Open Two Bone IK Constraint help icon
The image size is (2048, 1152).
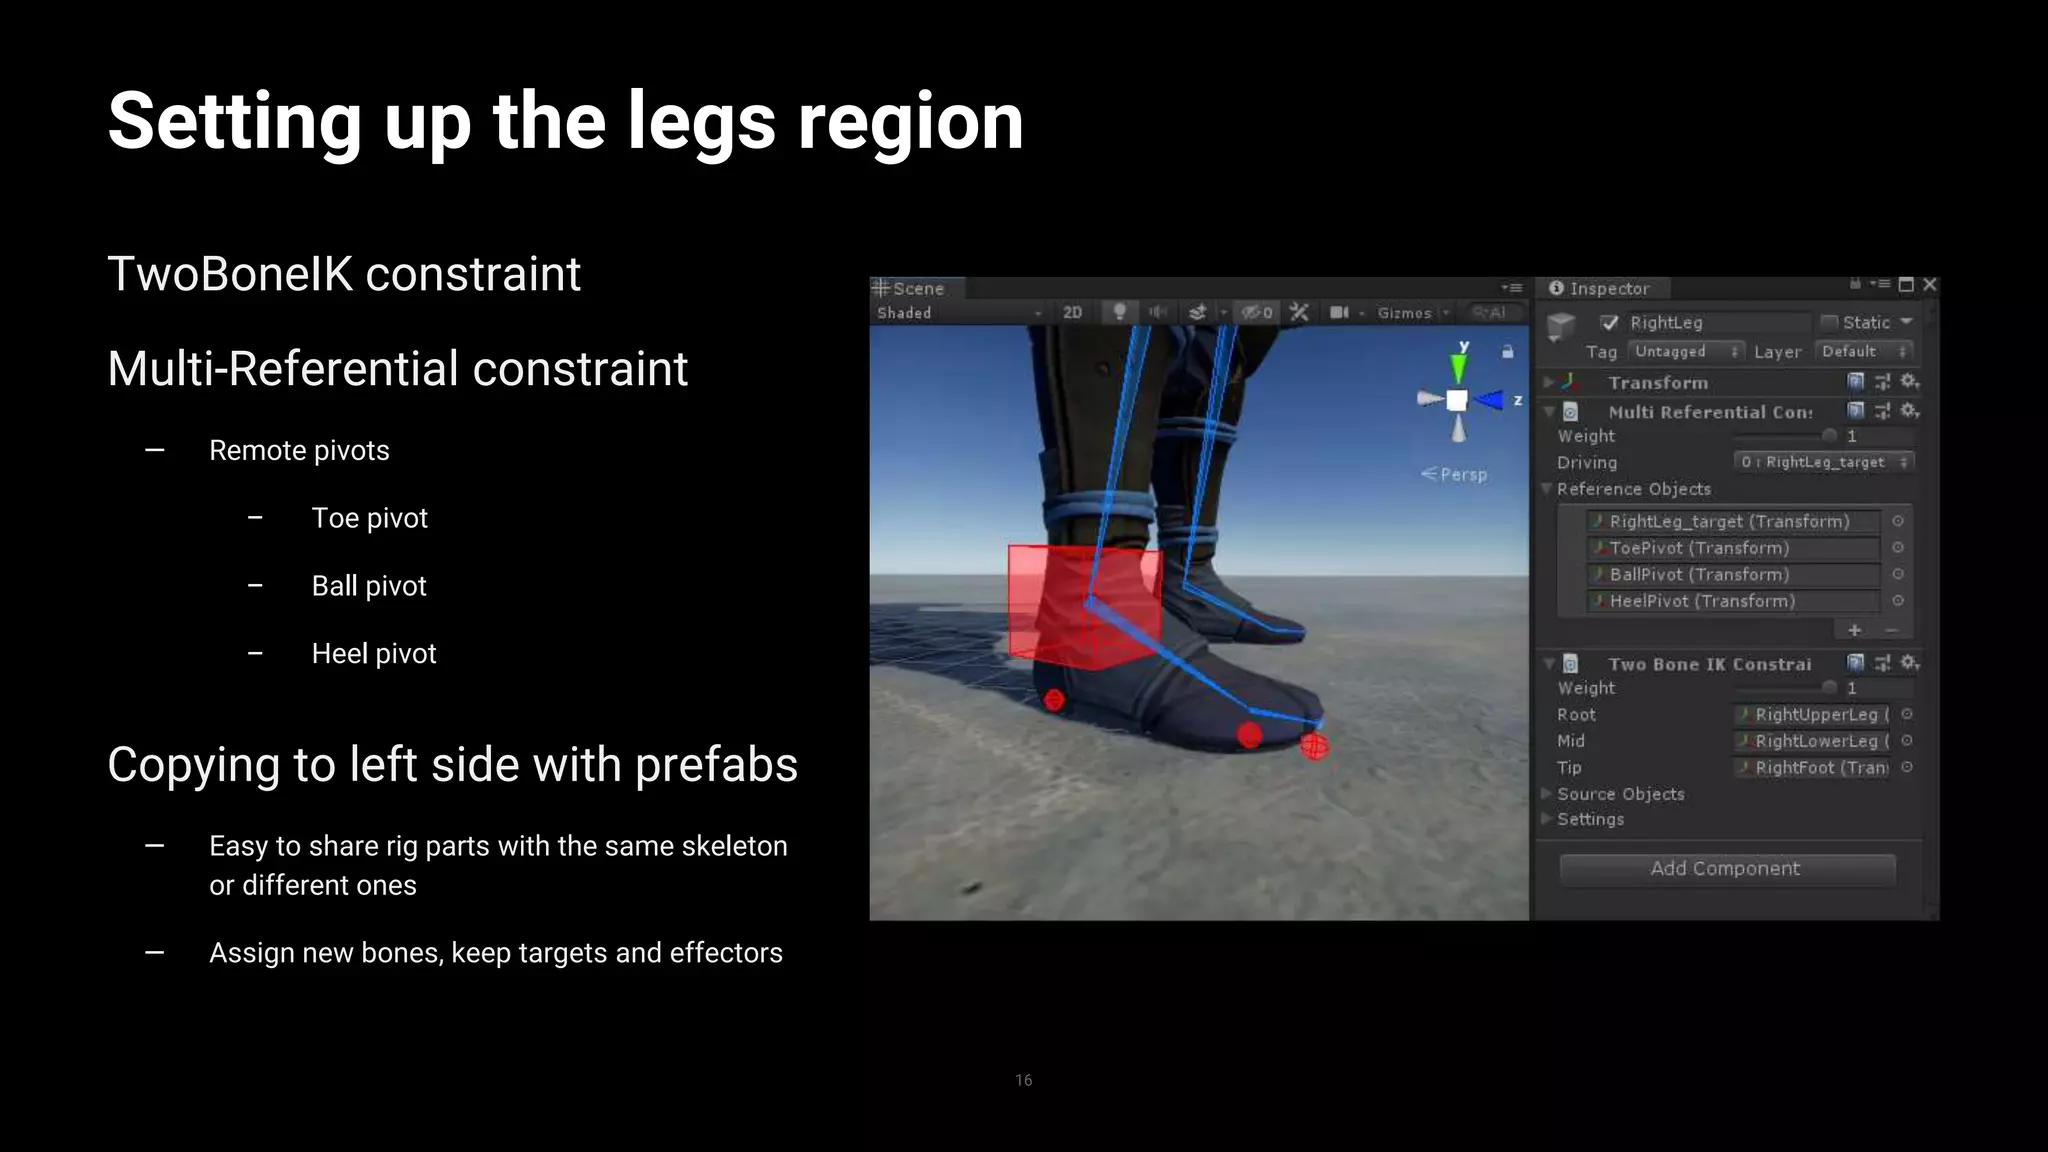pos(1855,662)
